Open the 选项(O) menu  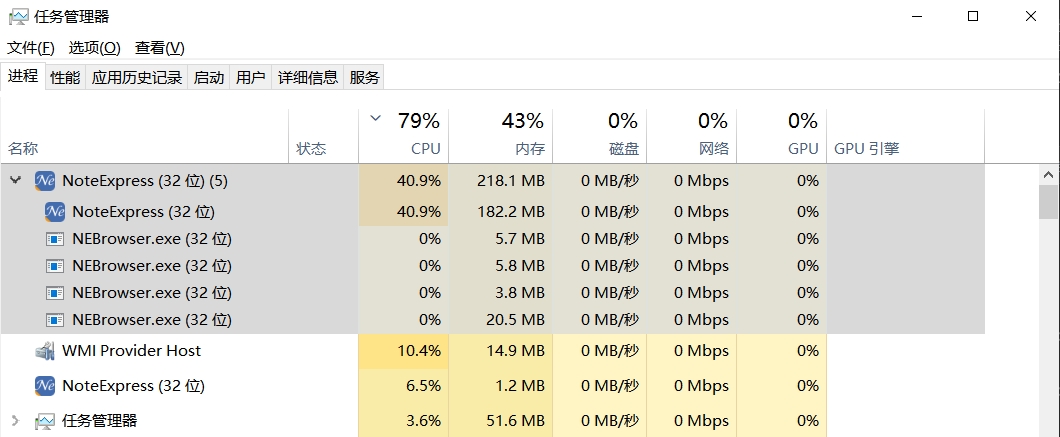point(95,48)
